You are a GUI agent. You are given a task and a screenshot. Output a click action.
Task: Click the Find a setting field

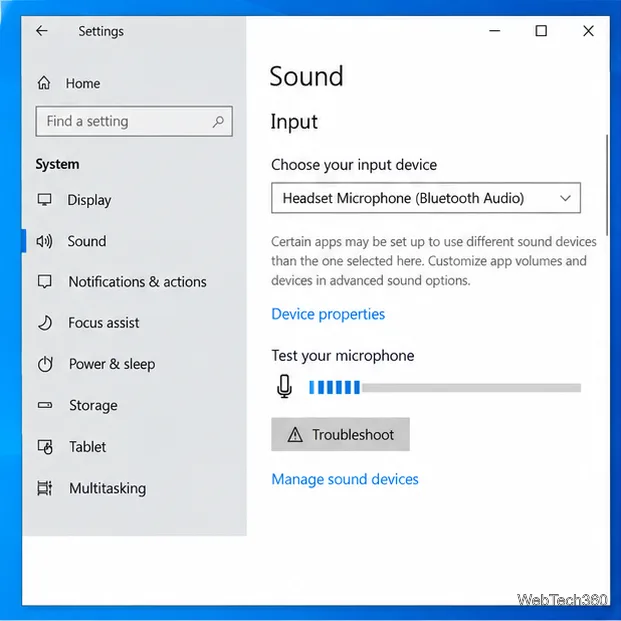(134, 121)
